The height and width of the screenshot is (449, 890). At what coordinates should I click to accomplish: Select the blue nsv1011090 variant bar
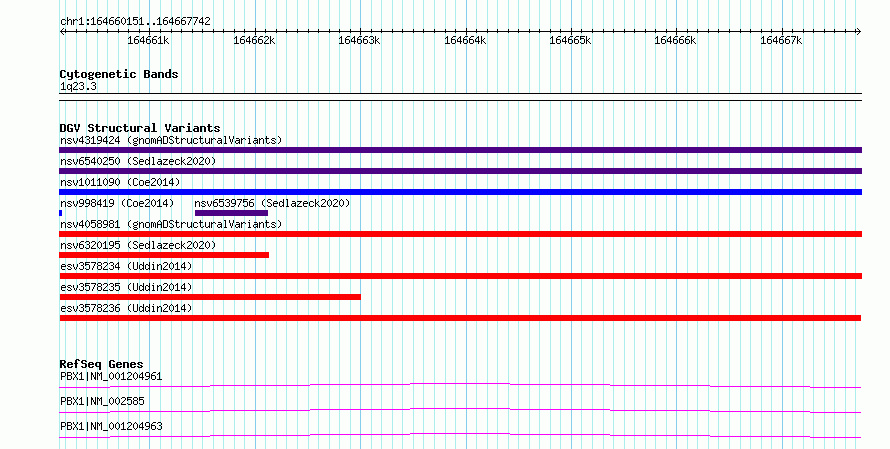(460, 192)
